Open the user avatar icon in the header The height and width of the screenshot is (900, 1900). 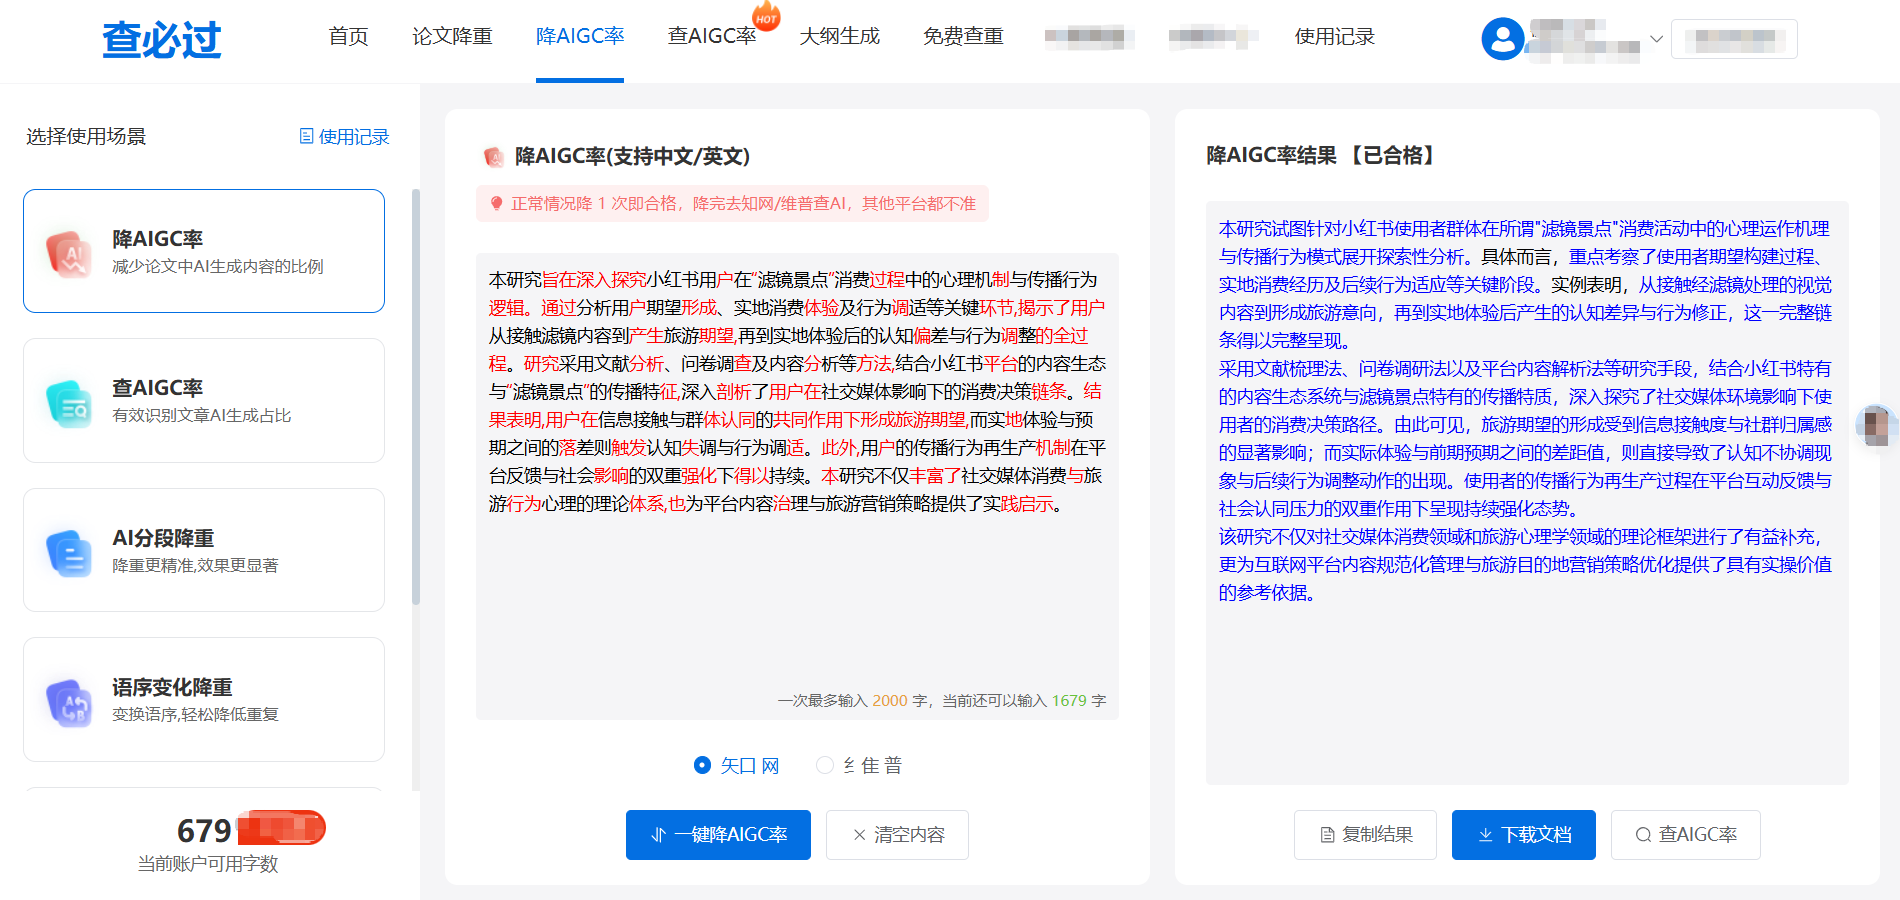coord(1502,39)
